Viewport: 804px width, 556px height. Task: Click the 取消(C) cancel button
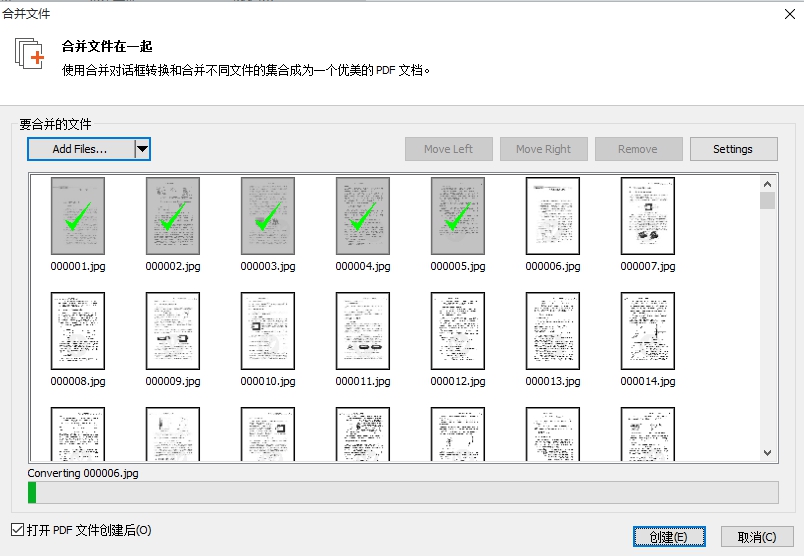click(756, 537)
